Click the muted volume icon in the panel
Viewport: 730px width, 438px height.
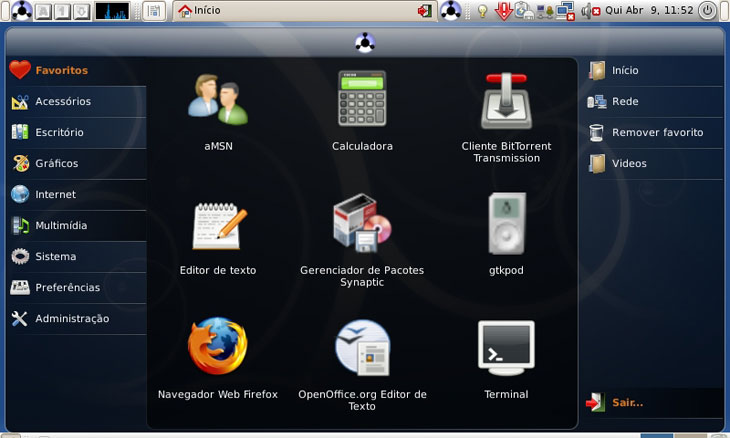coord(590,11)
